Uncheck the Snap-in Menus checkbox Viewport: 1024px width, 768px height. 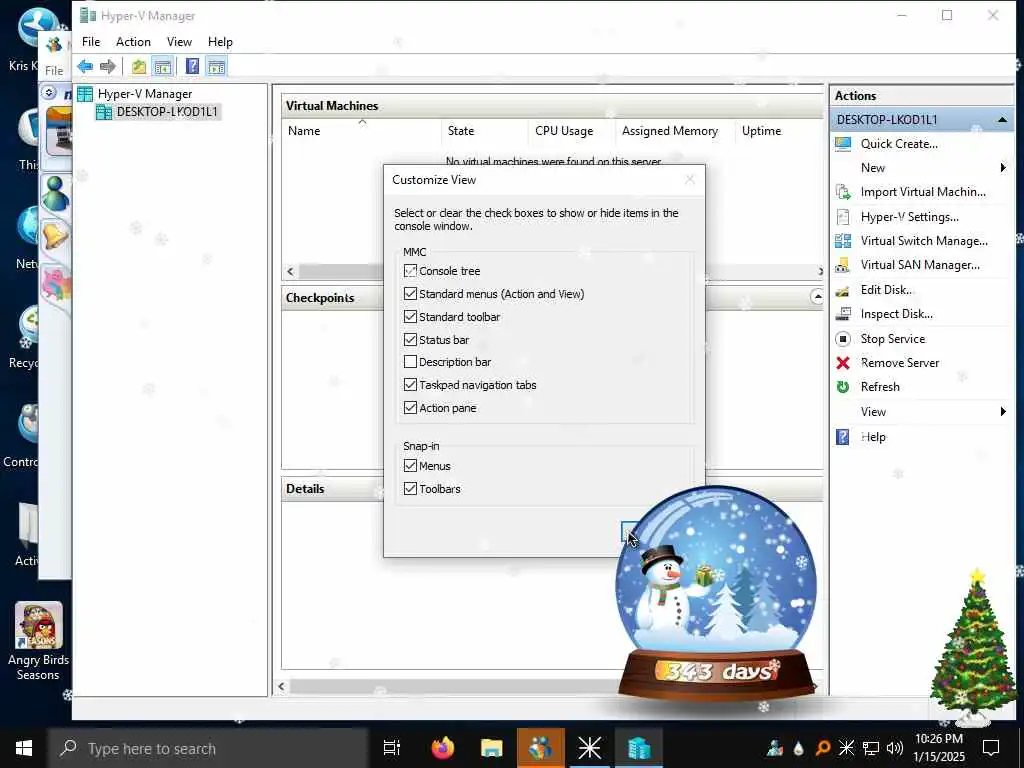tap(410, 466)
